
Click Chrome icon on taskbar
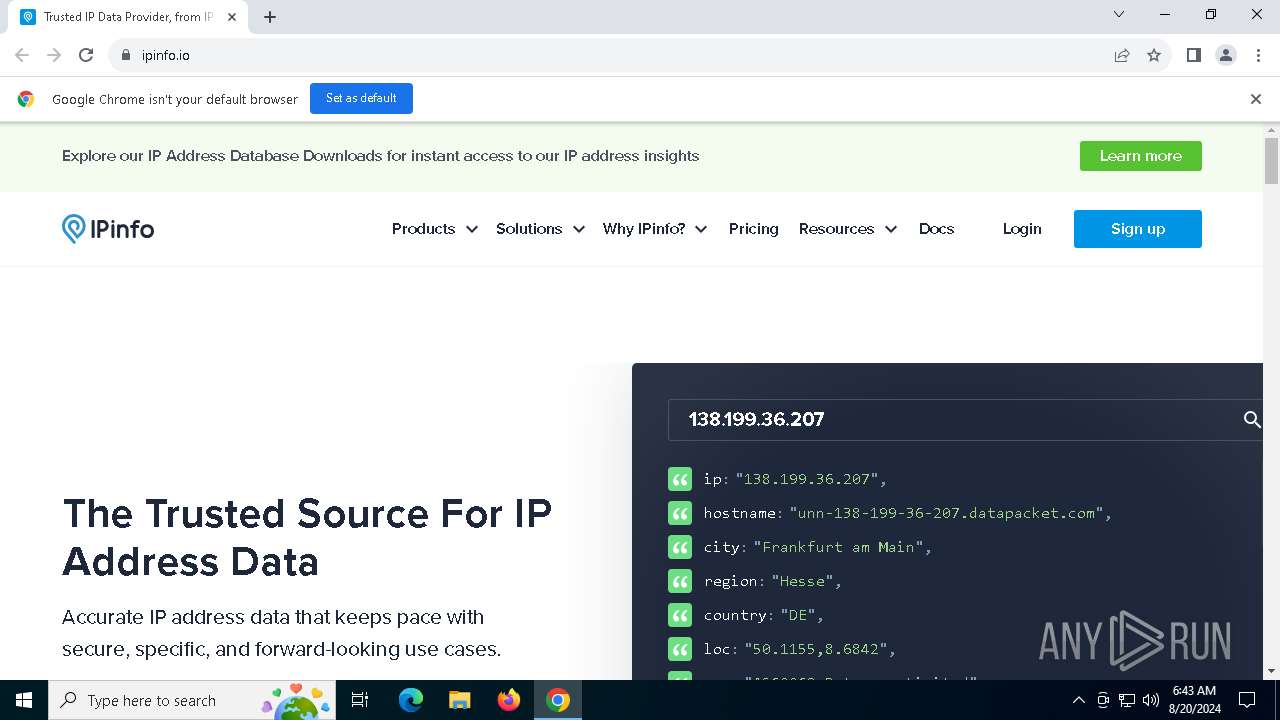click(x=558, y=700)
